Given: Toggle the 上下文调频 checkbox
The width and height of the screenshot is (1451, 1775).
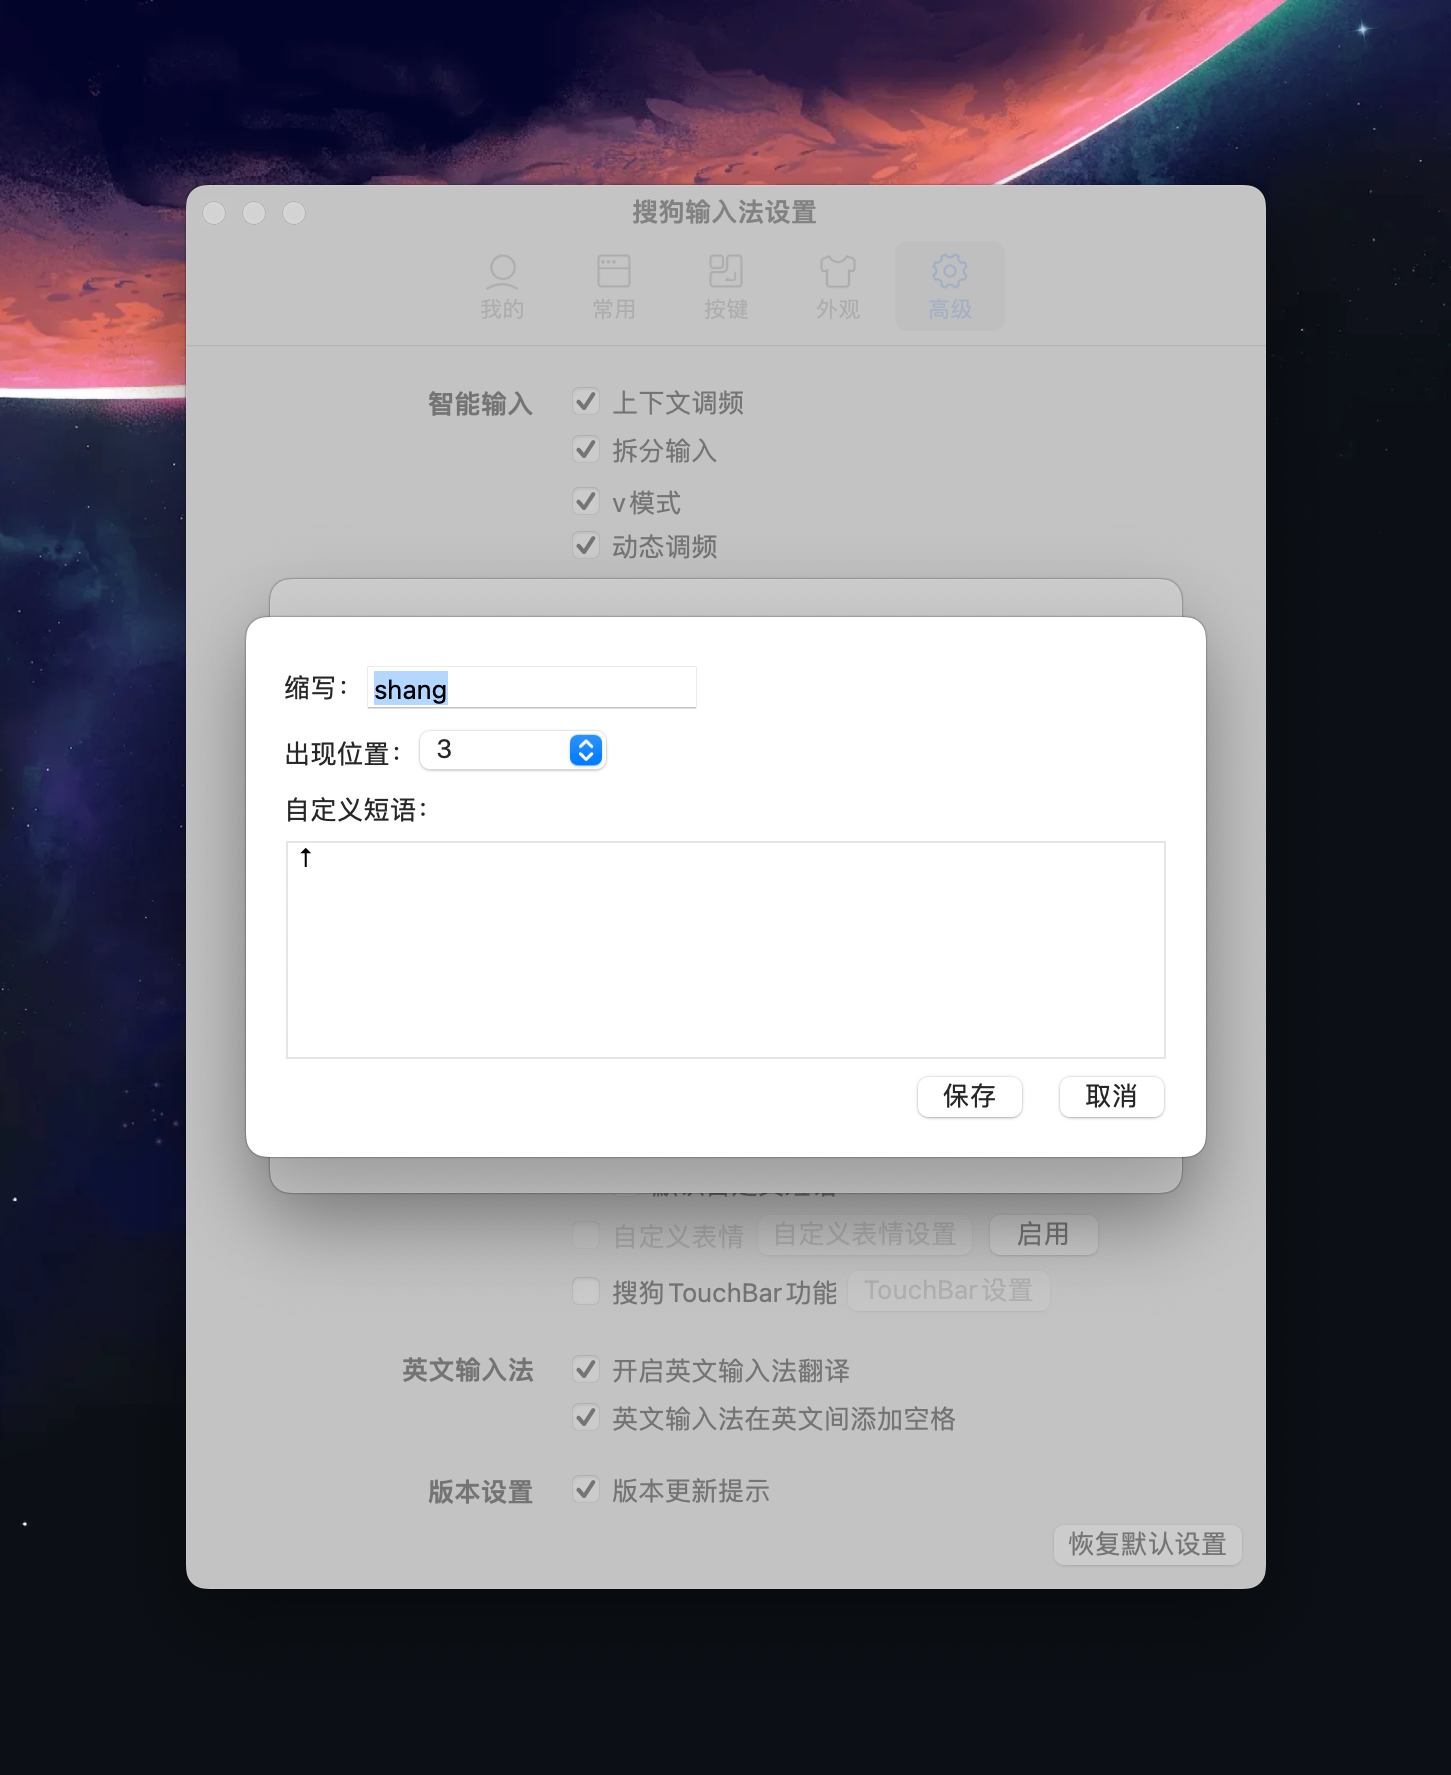Looking at the screenshot, I should click(x=586, y=402).
